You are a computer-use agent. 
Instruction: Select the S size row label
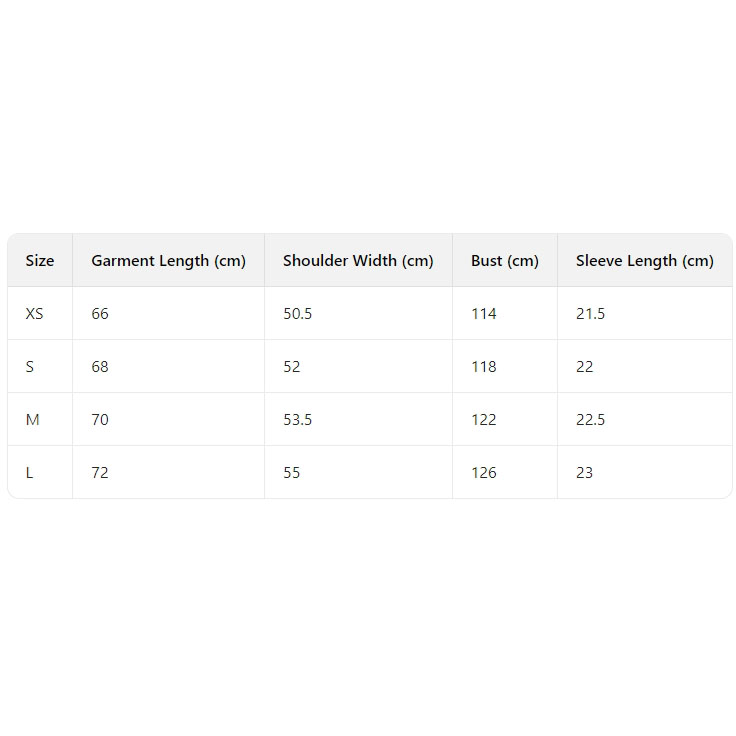[30, 367]
